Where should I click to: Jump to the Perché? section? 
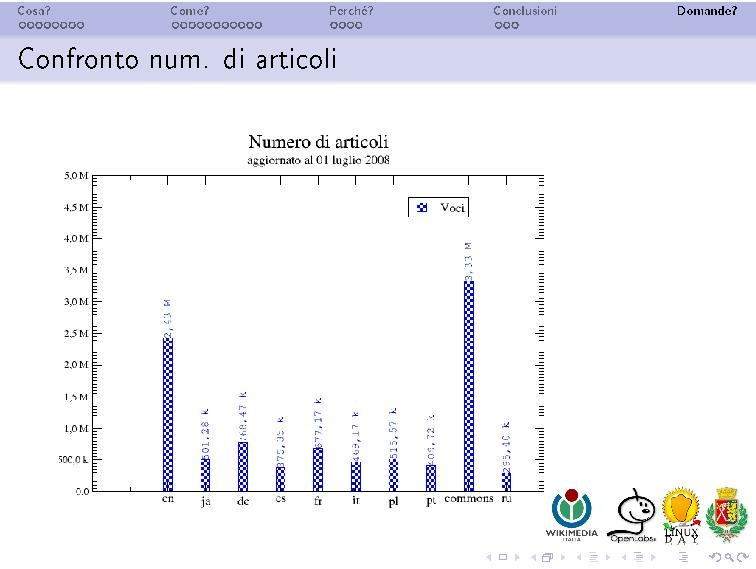tap(351, 11)
